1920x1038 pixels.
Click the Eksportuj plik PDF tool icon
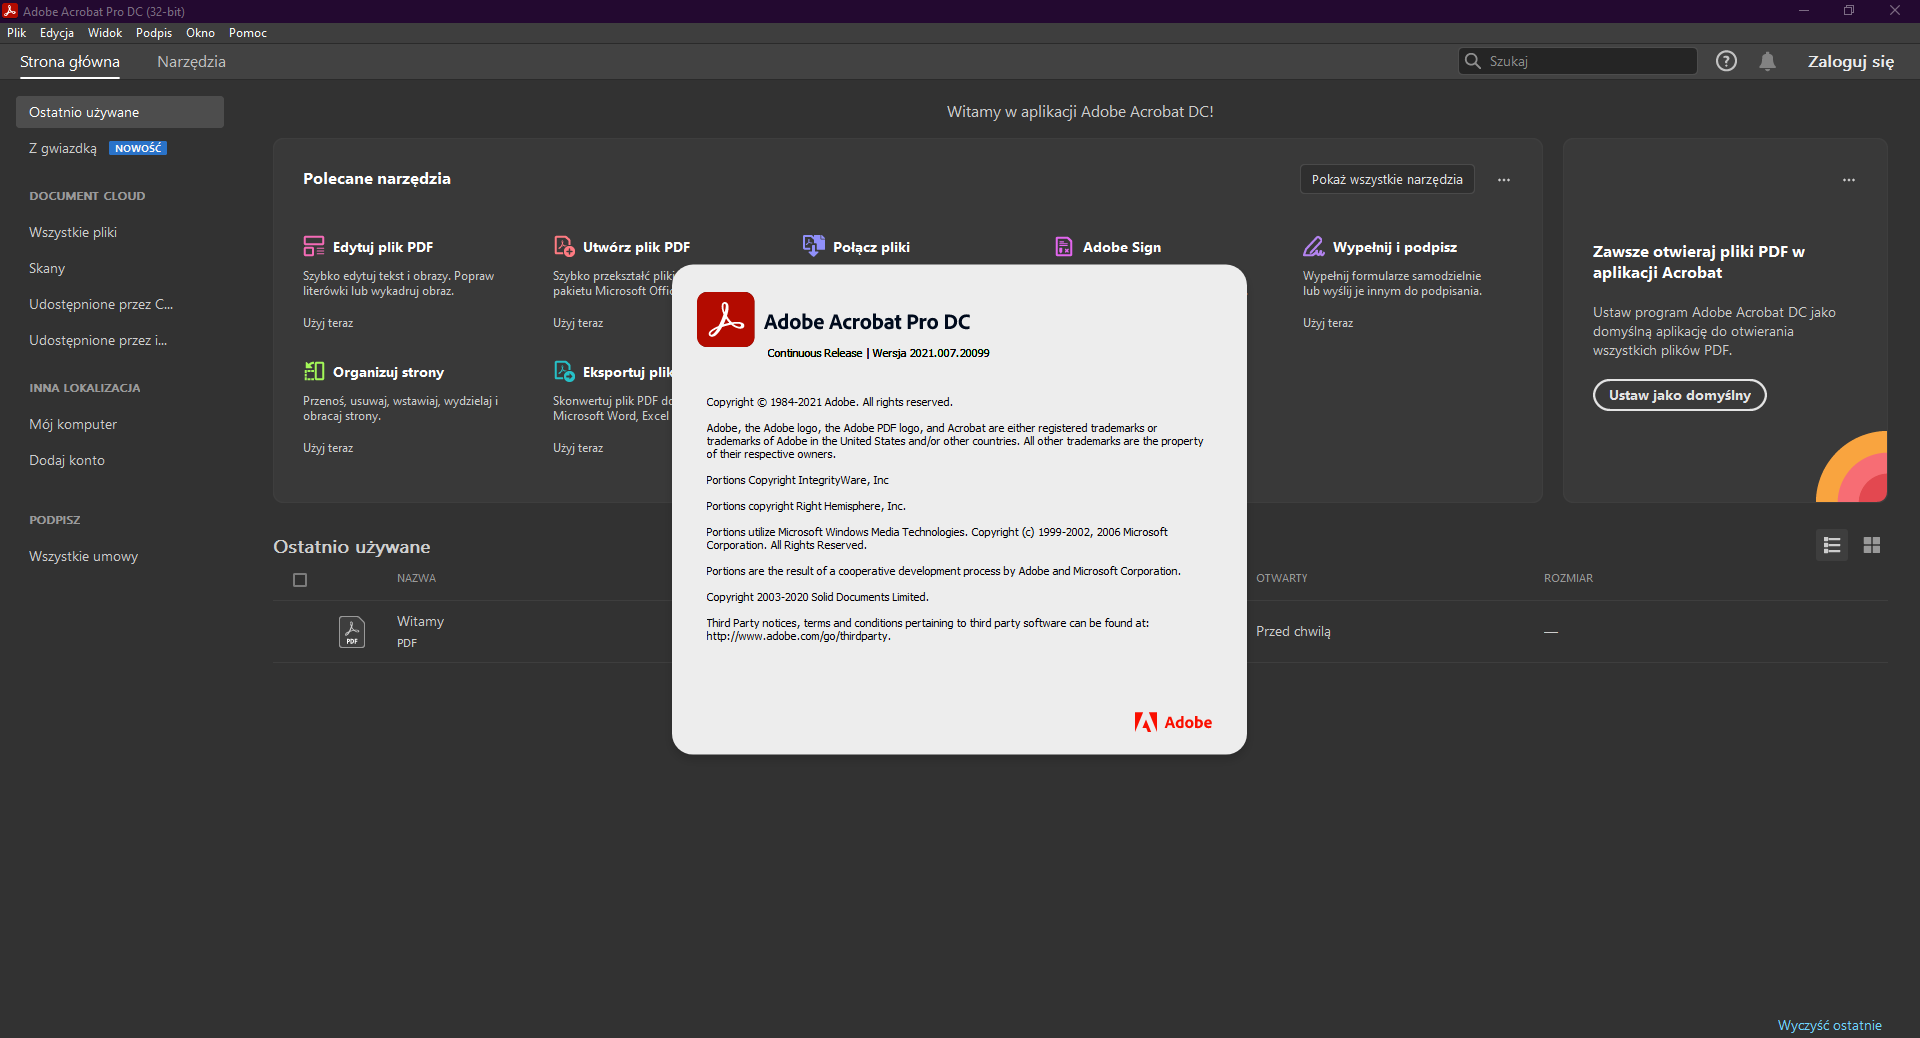tap(564, 371)
